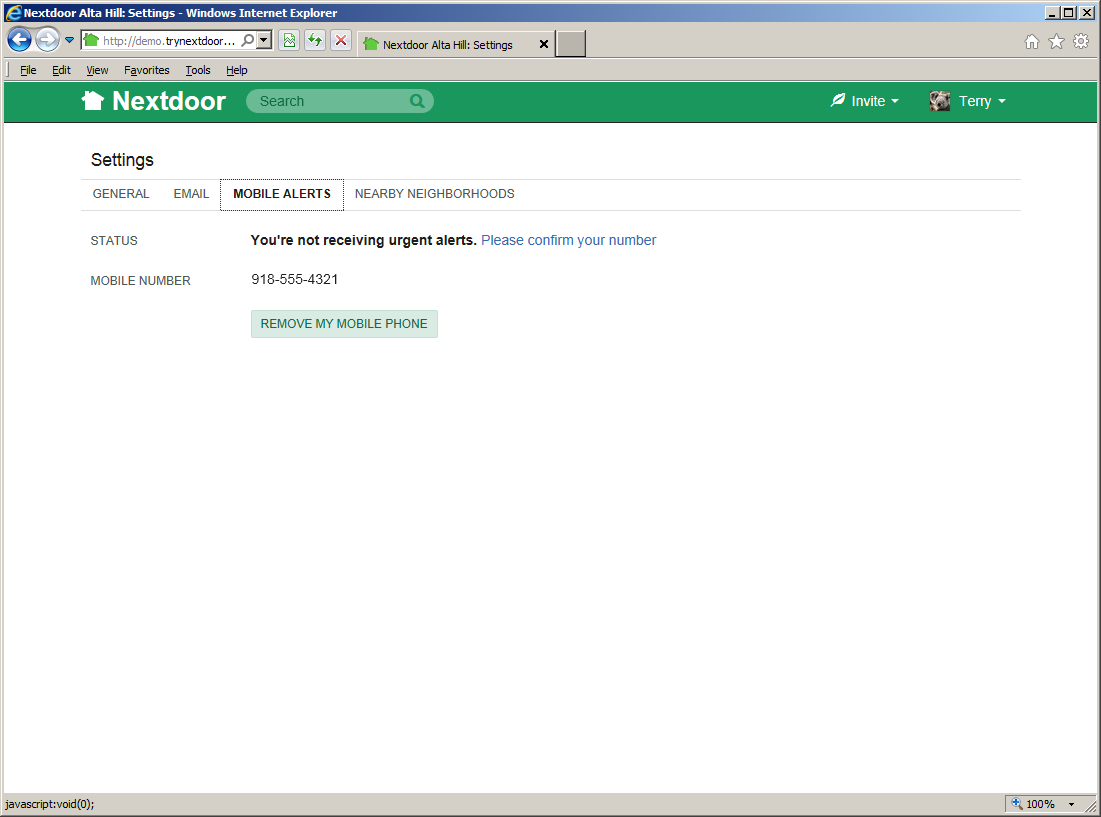Open the browser Home page icon
The height and width of the screenshot is (817, 1101).
point(1031,42)
